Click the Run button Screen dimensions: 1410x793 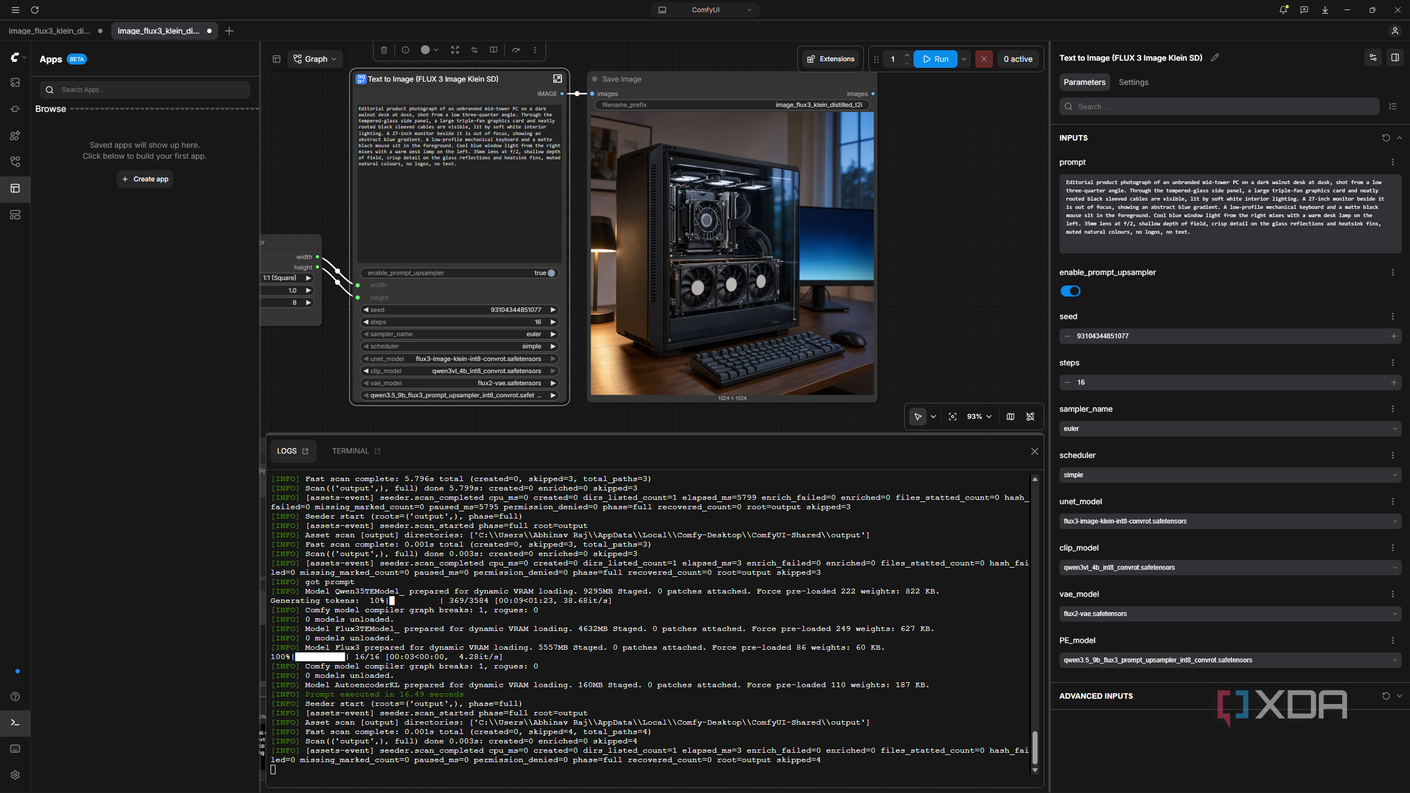[x=936, y=59]
